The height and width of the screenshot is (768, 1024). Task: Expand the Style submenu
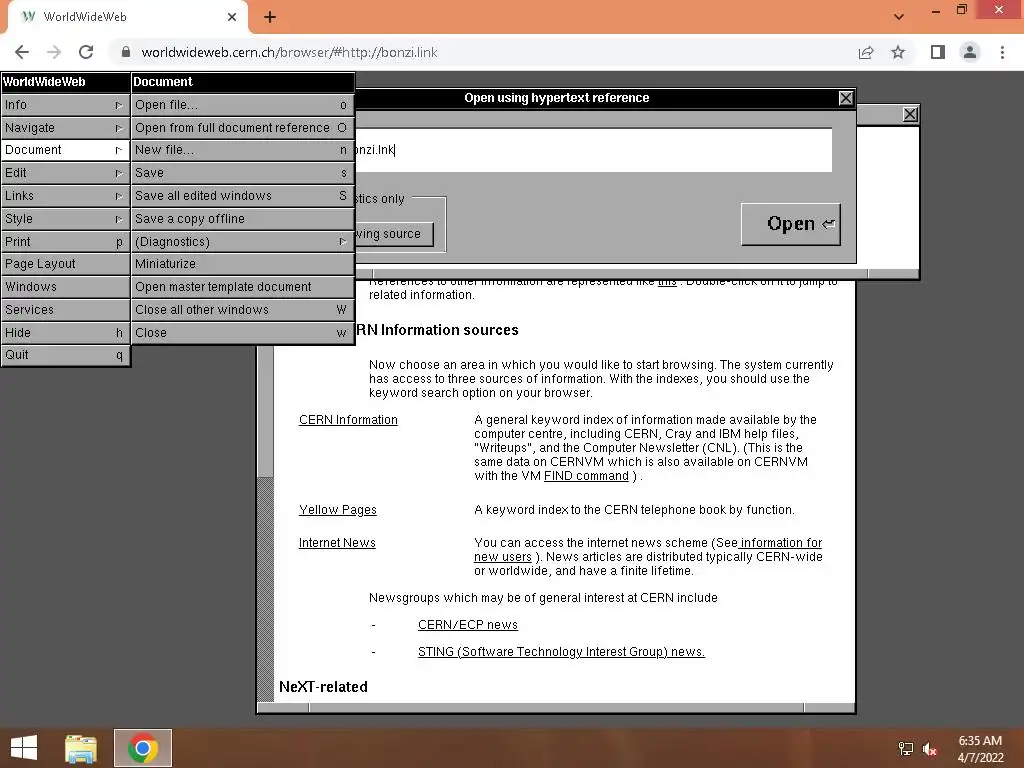pyautogui.click(x=65, y=218)
